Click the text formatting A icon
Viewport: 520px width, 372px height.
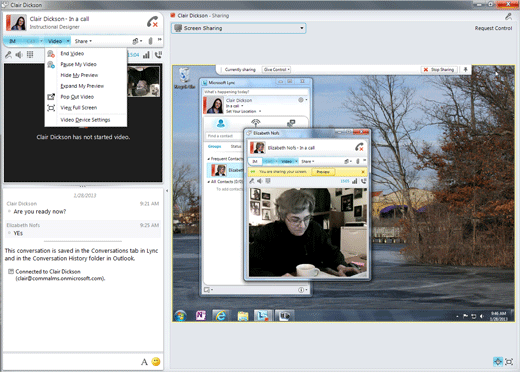[x=144, y=362]
